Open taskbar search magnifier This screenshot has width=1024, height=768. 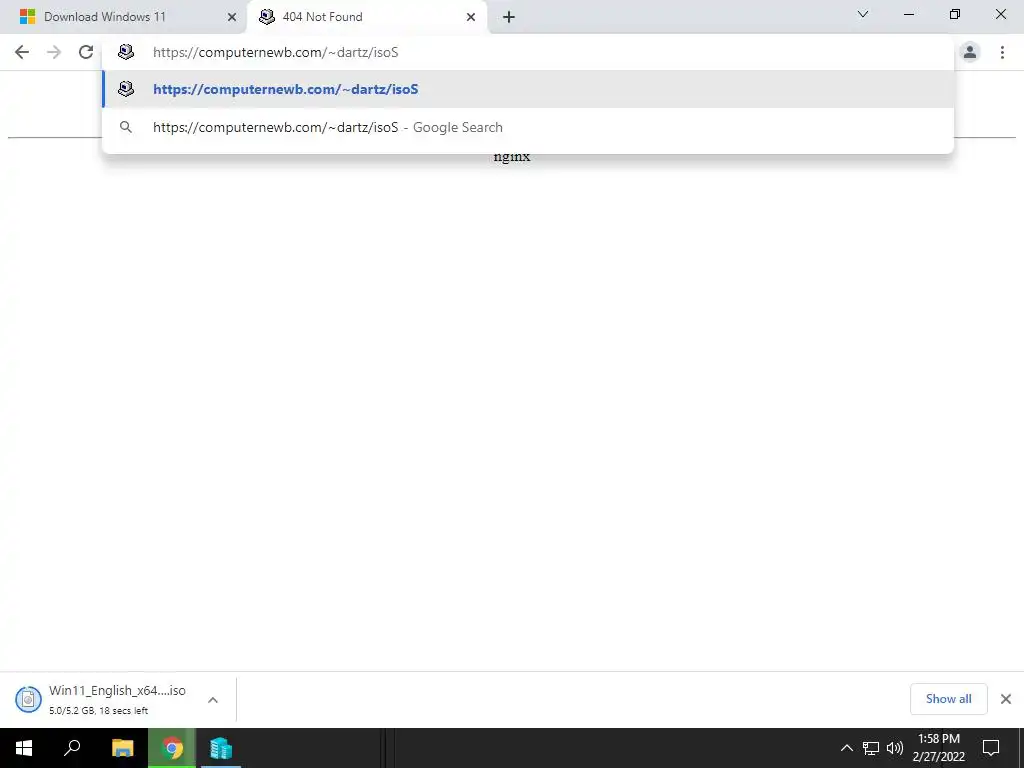pos(72,748)
